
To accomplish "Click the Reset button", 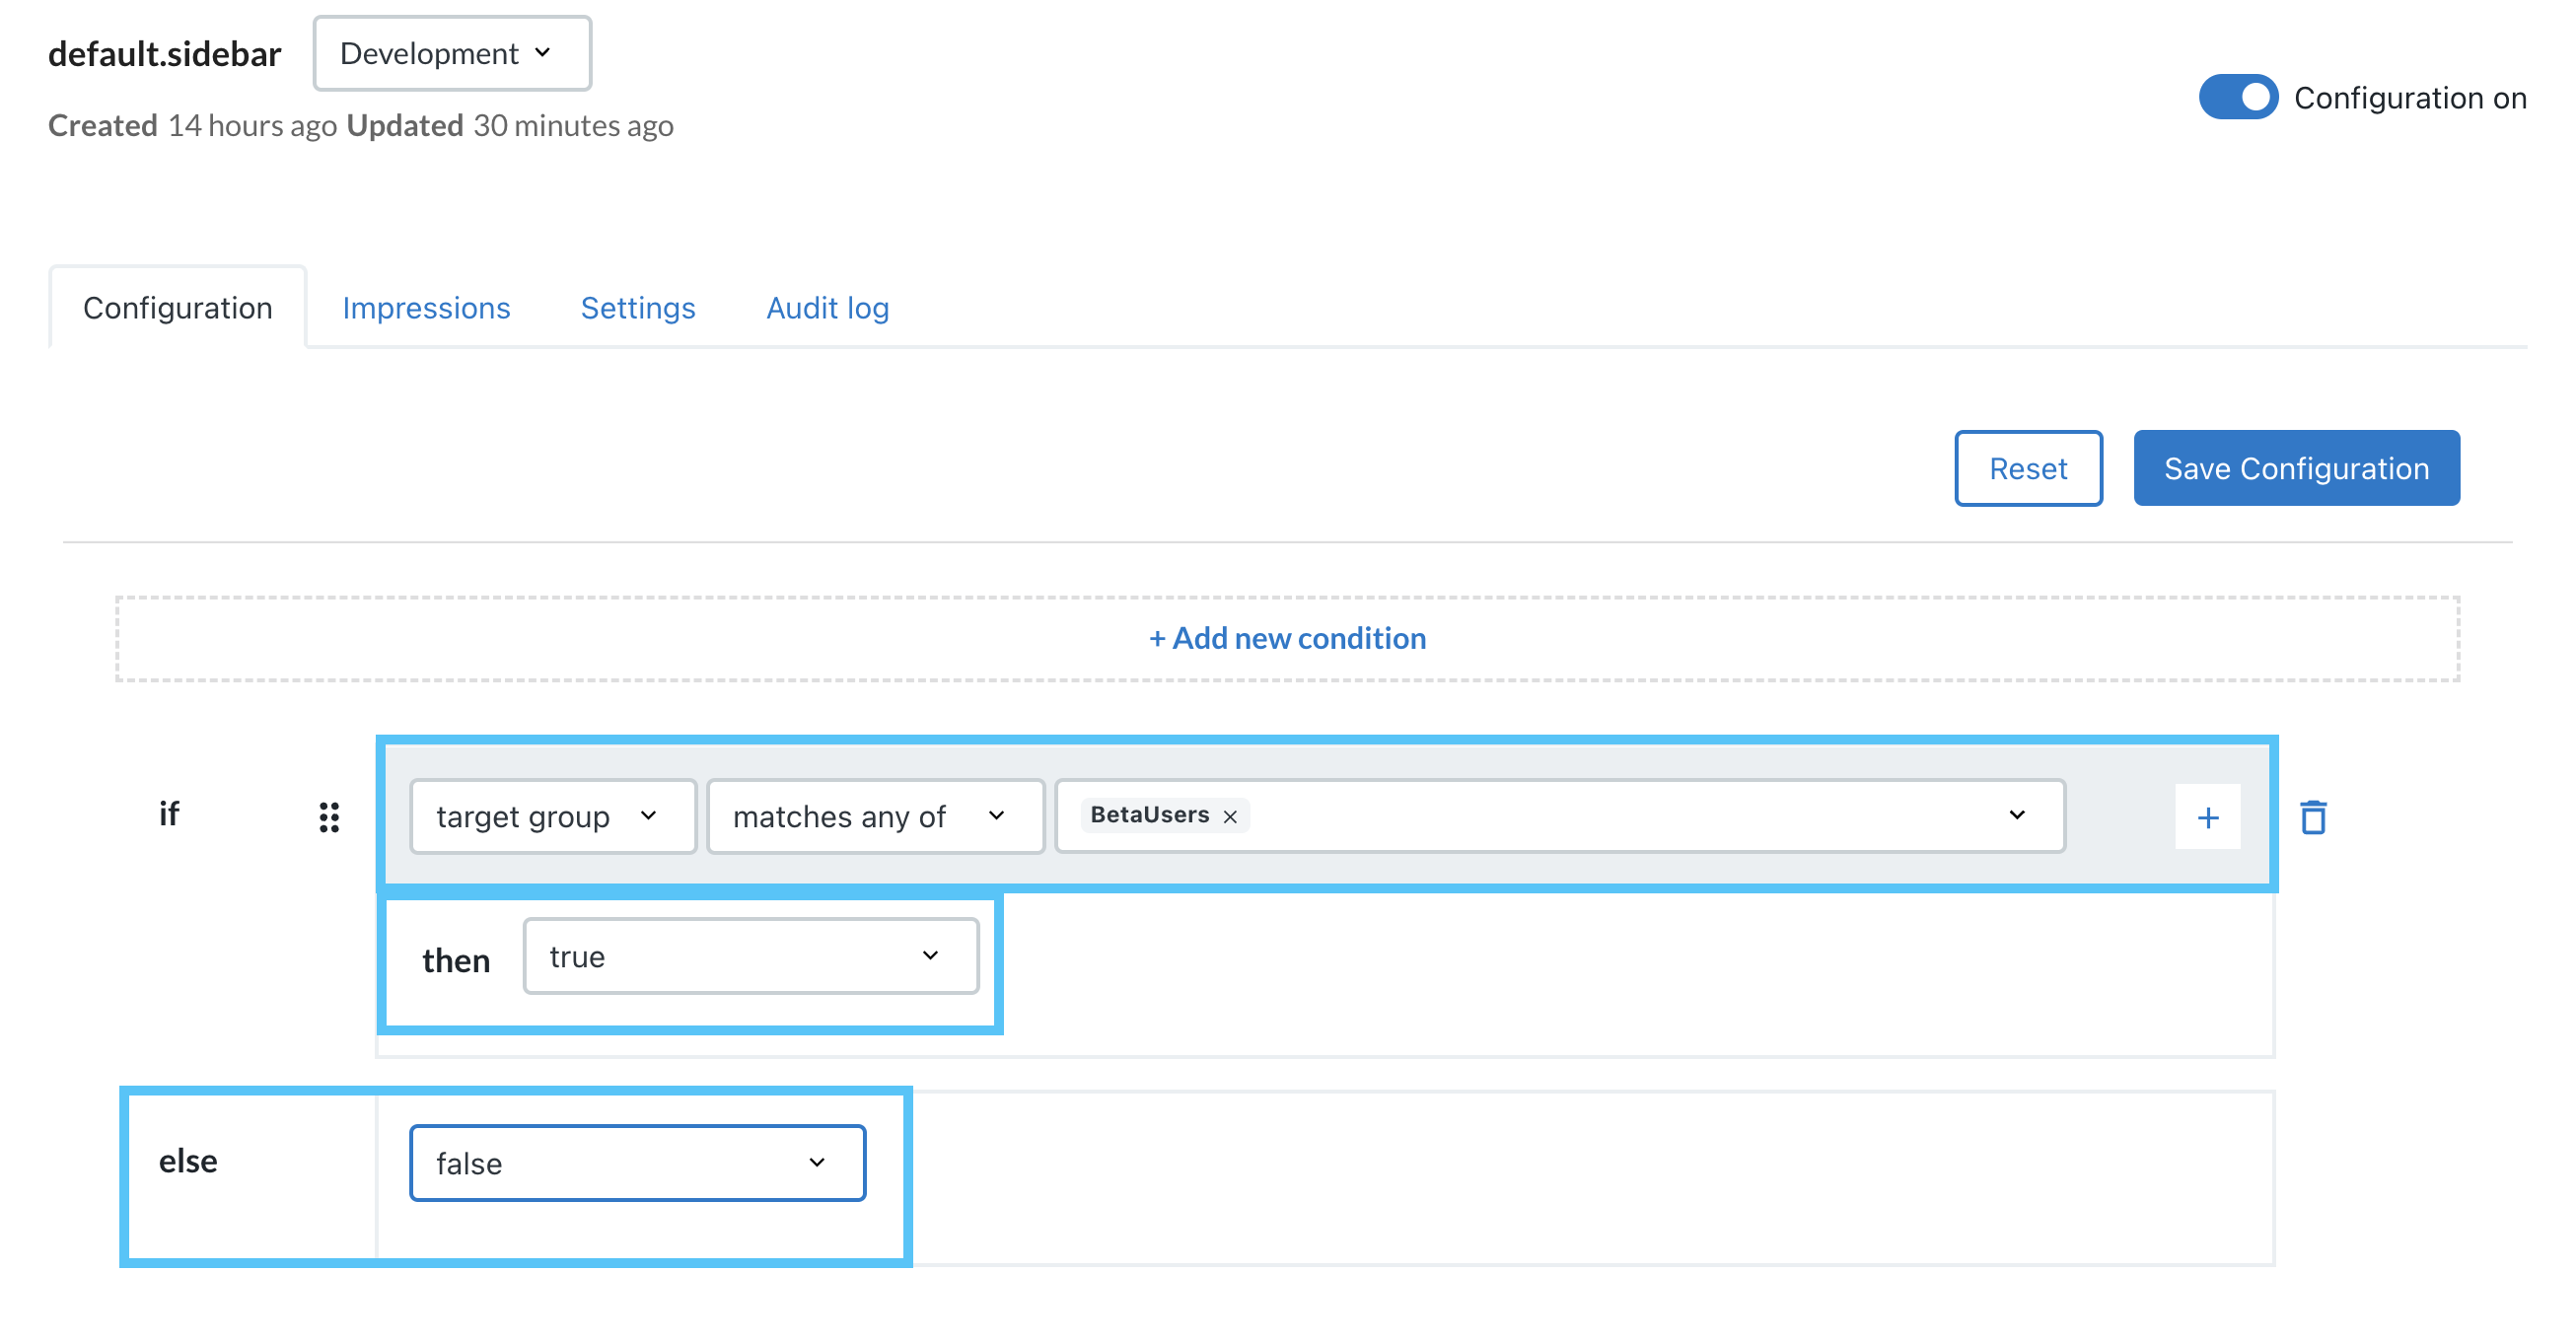I will coord(2028,467).
